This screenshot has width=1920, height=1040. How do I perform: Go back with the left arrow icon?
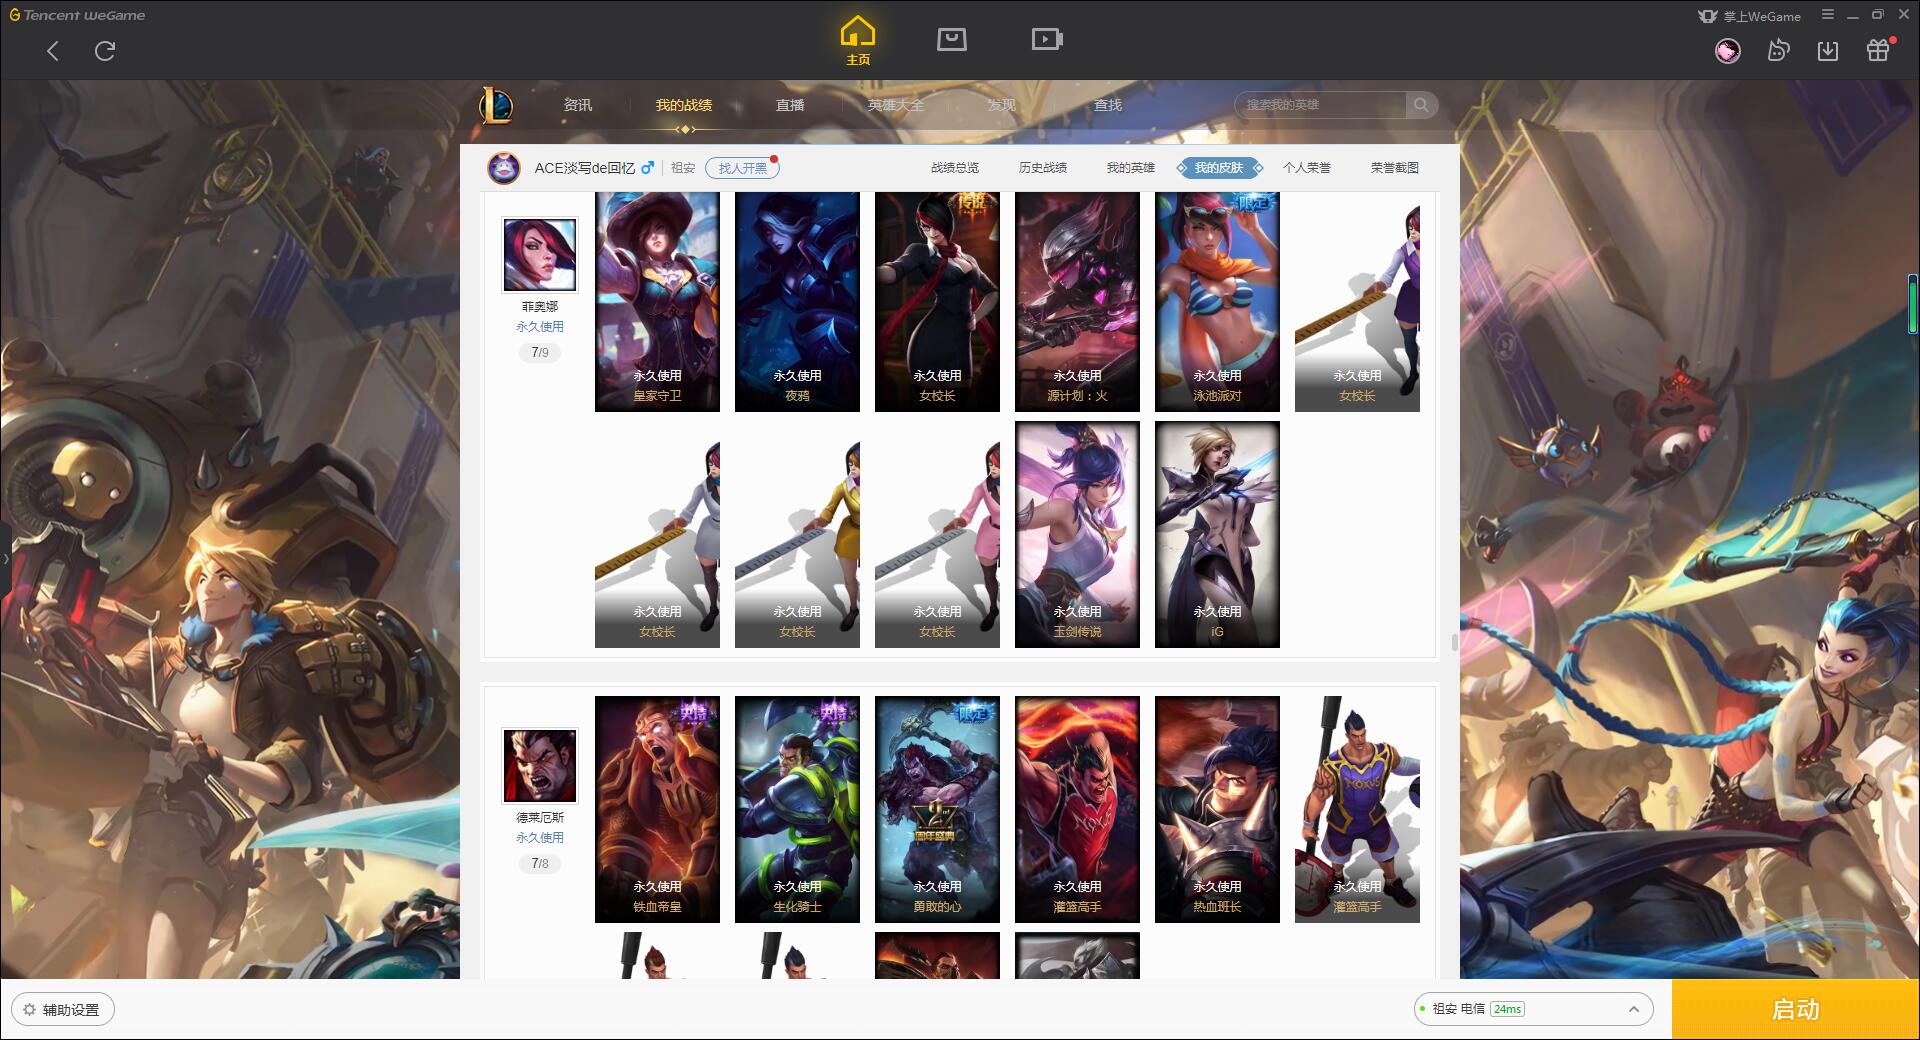click(53, 51)
